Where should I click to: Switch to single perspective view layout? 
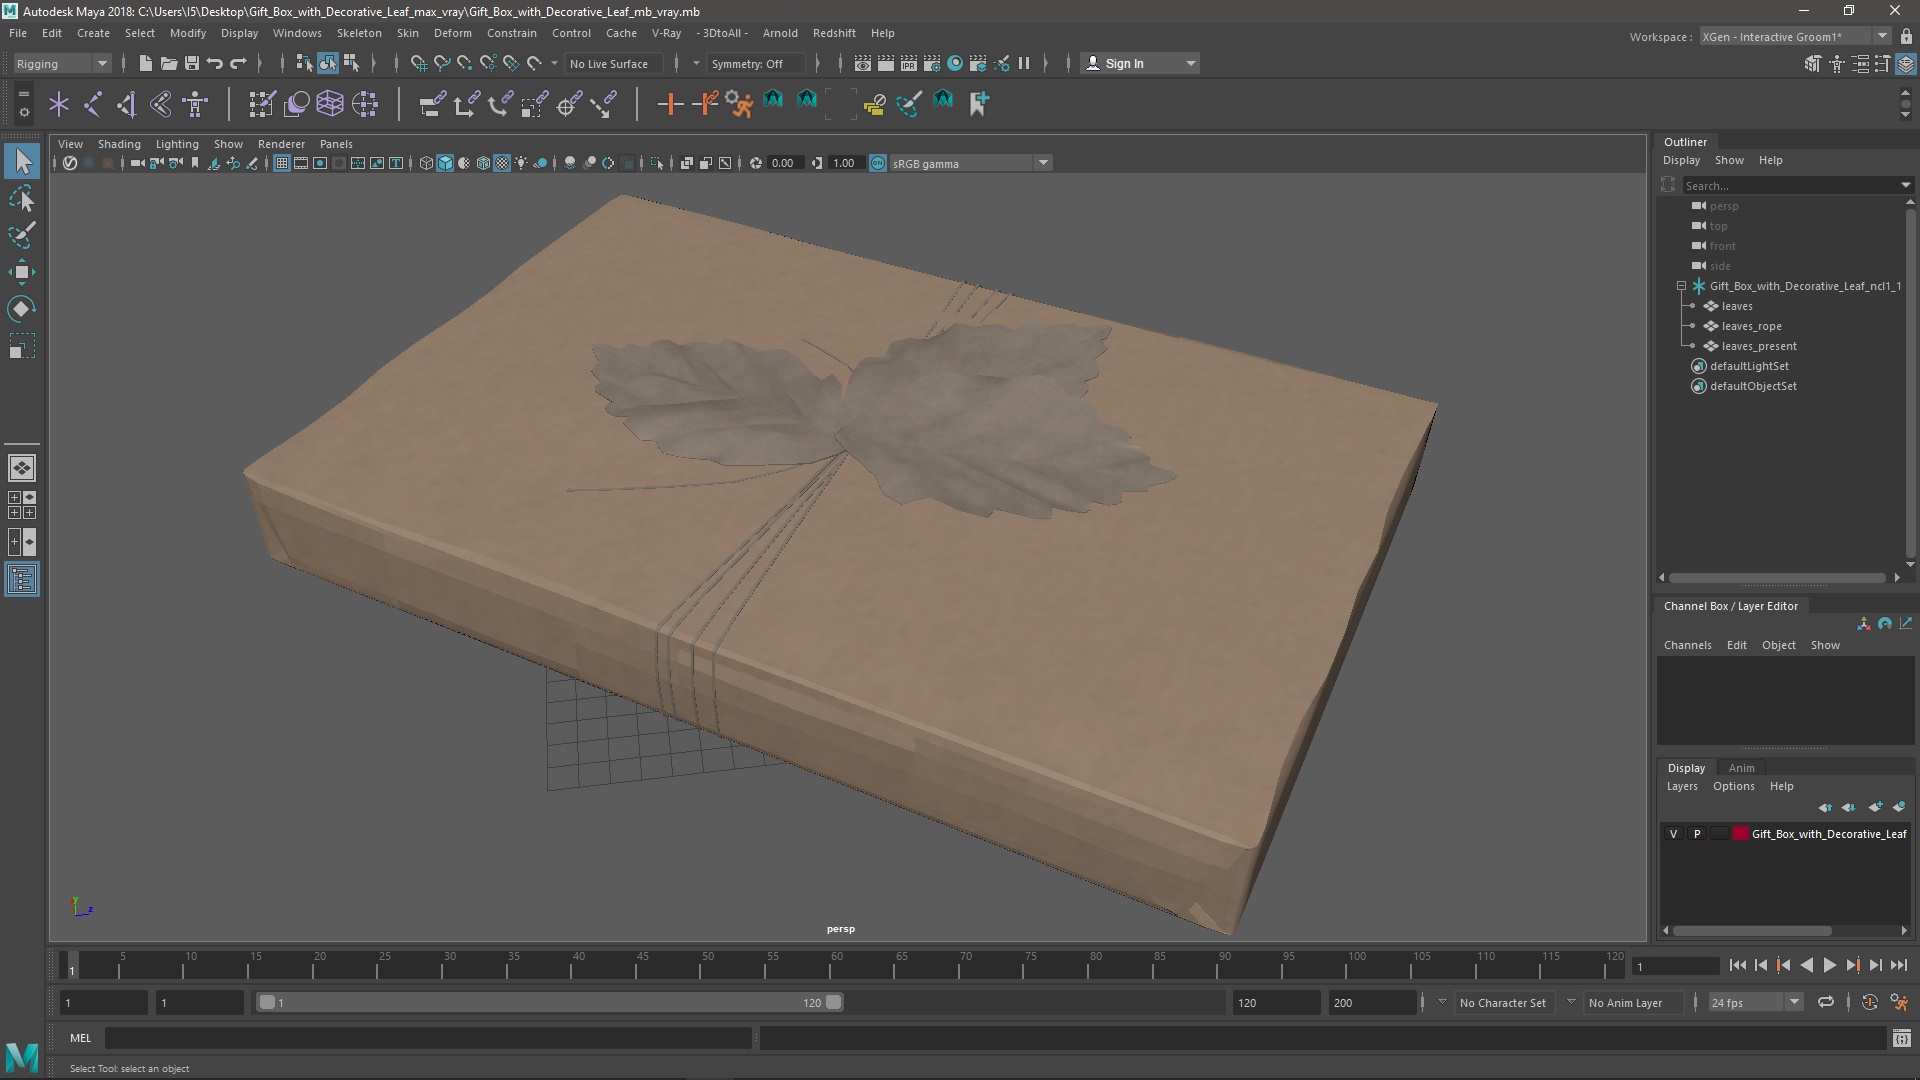(x=22, y=468)
